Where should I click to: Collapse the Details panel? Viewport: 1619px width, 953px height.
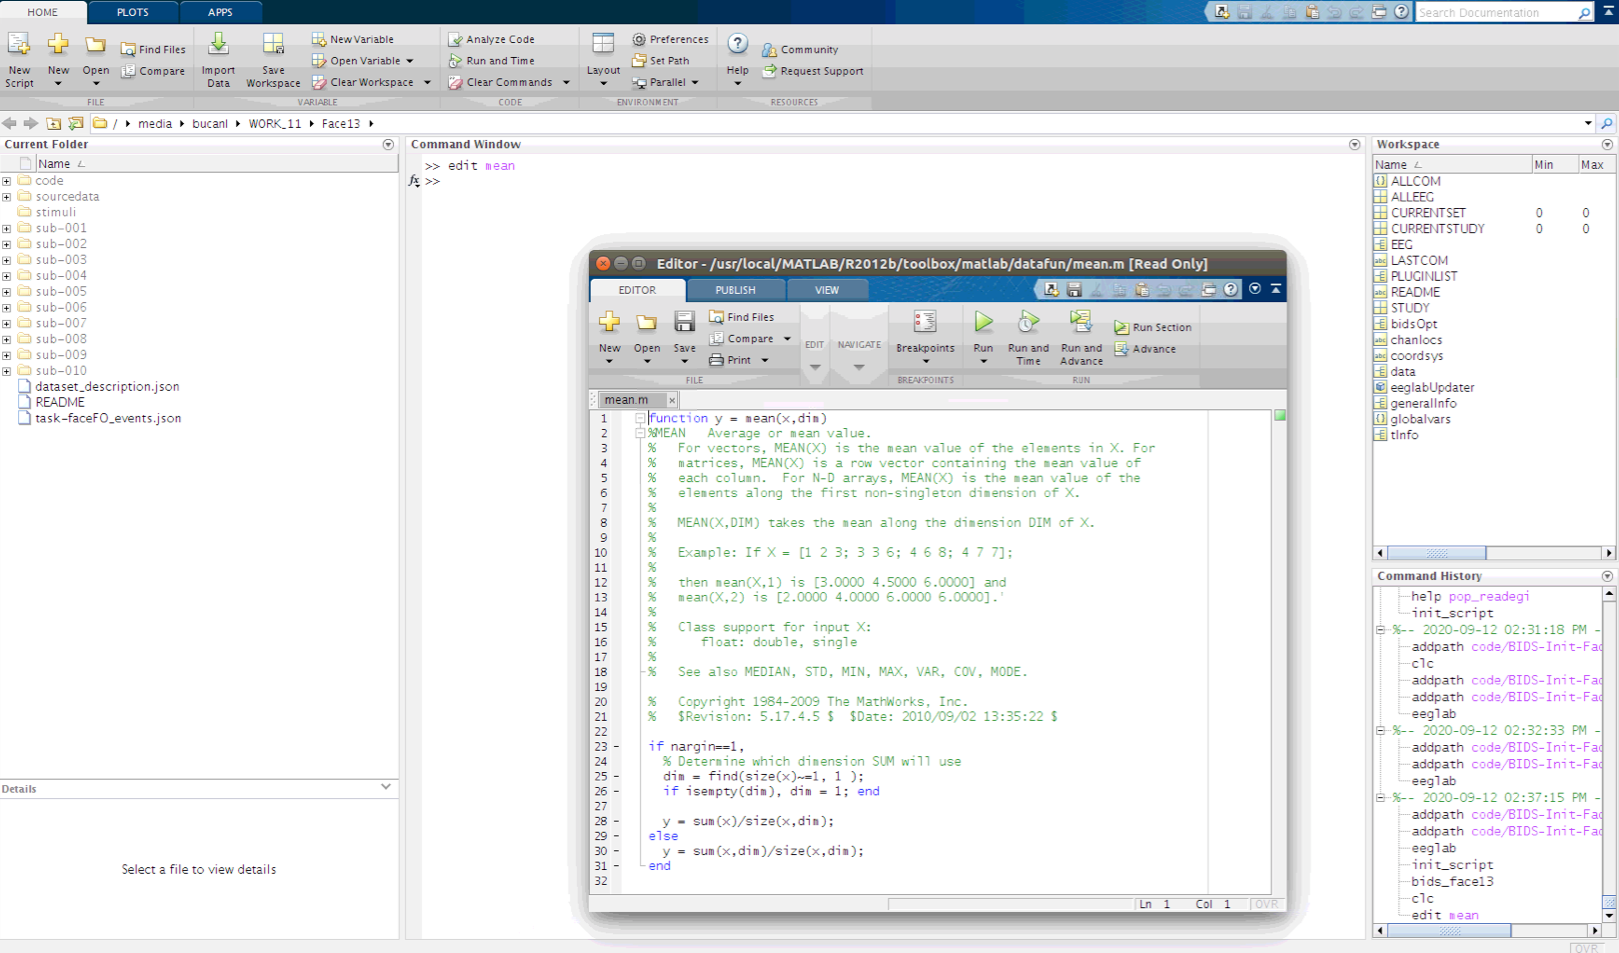[386, 787]
